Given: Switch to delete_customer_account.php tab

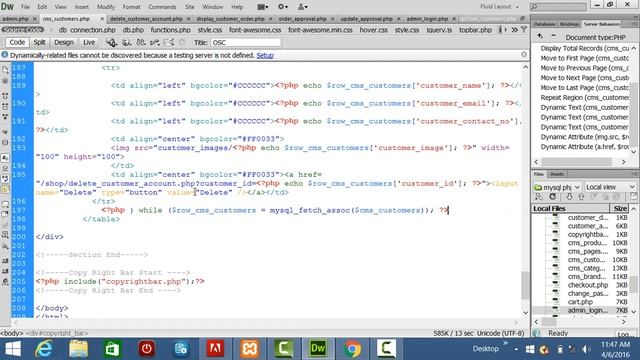Looking at the screenshot, I should tap(146, 19).
